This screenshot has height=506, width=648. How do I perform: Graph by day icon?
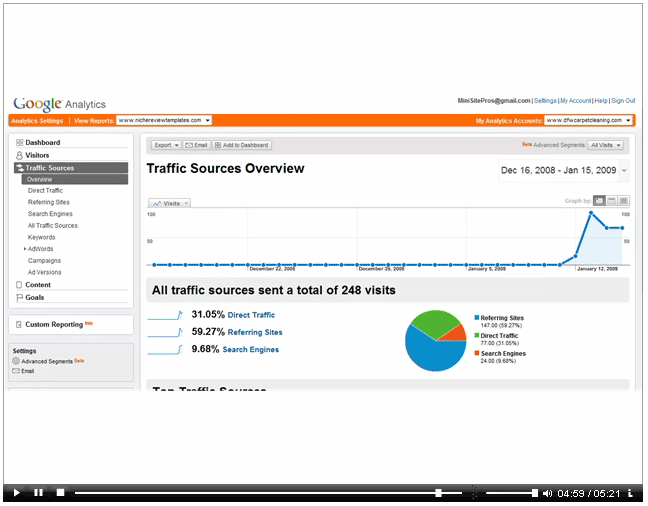(x=599, y=201)
